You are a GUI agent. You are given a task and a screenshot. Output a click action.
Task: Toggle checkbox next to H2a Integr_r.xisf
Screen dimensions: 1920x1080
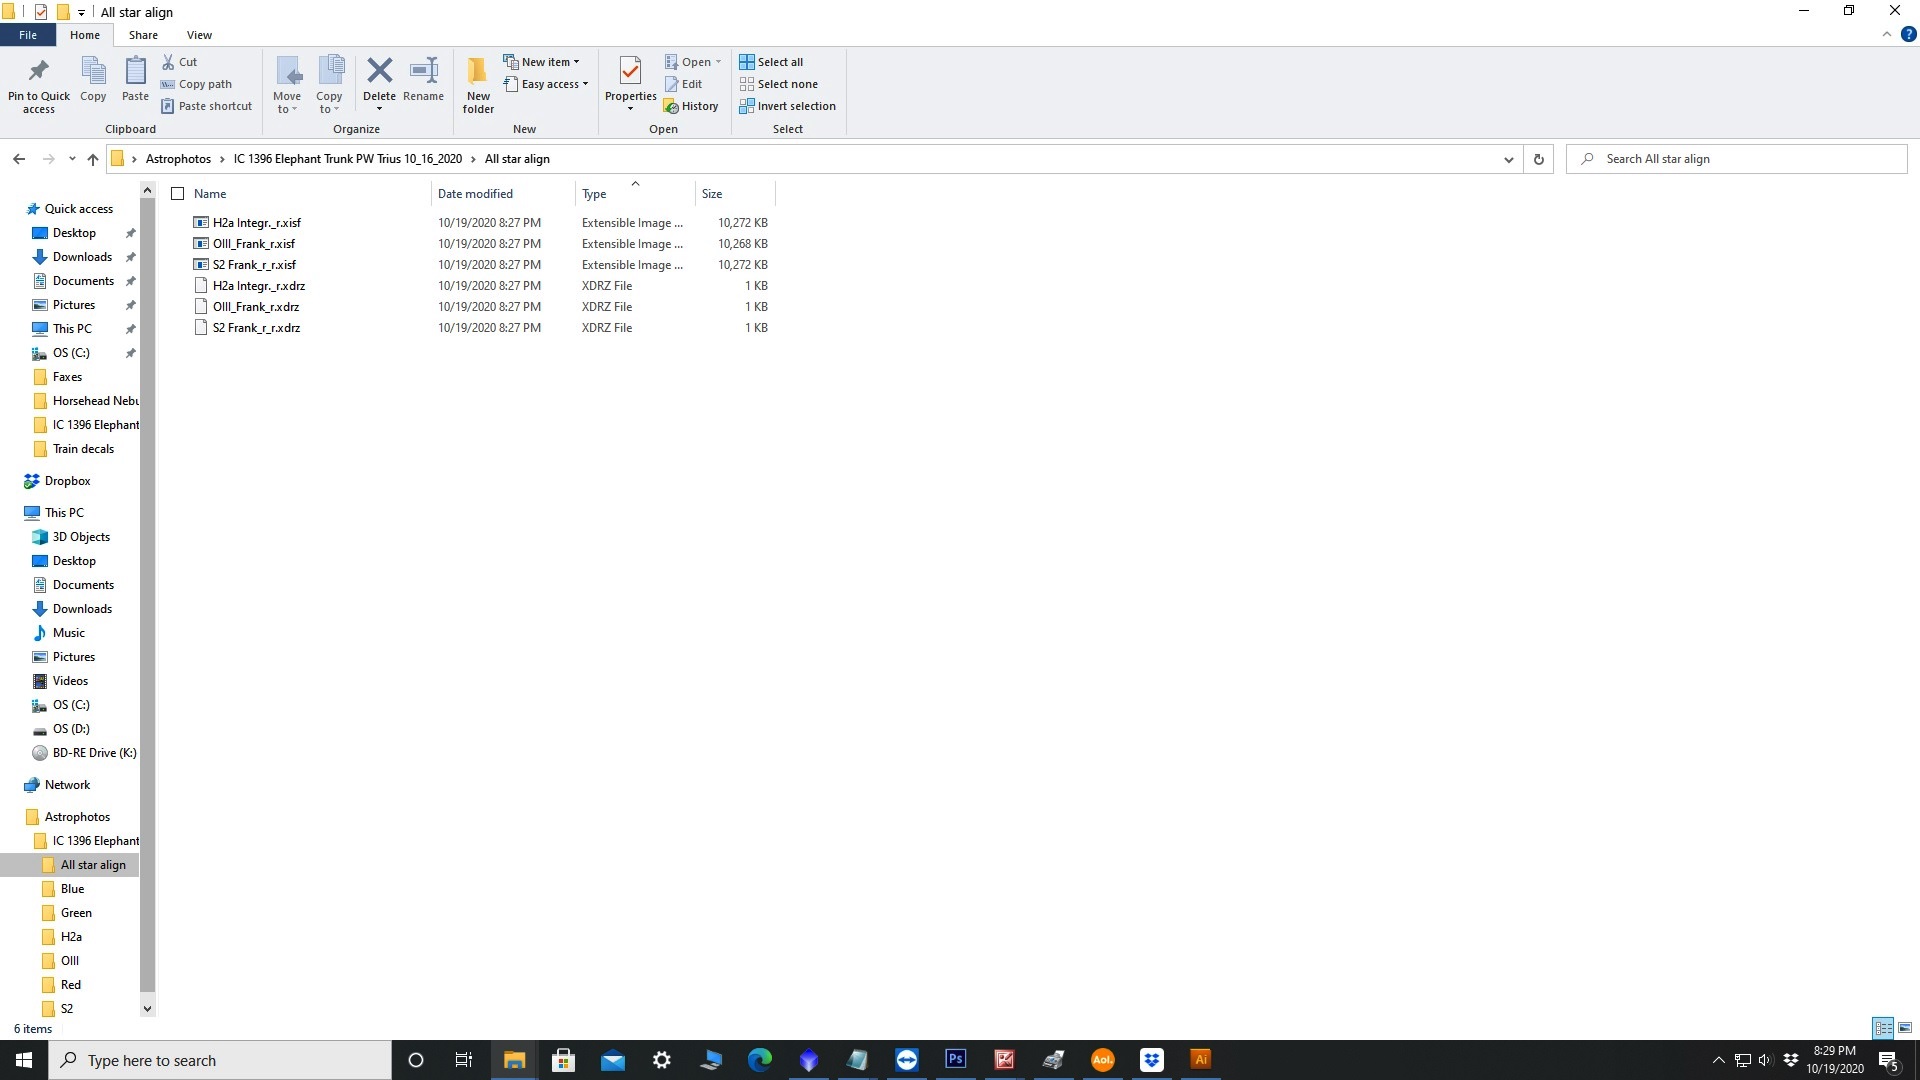pos(179,222)
